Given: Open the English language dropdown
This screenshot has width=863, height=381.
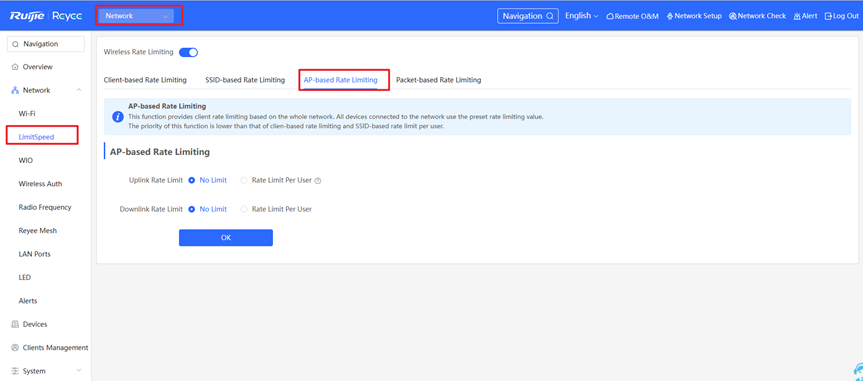Looking at the screenshot, I should pyautogui.click(x=581, y=16).
